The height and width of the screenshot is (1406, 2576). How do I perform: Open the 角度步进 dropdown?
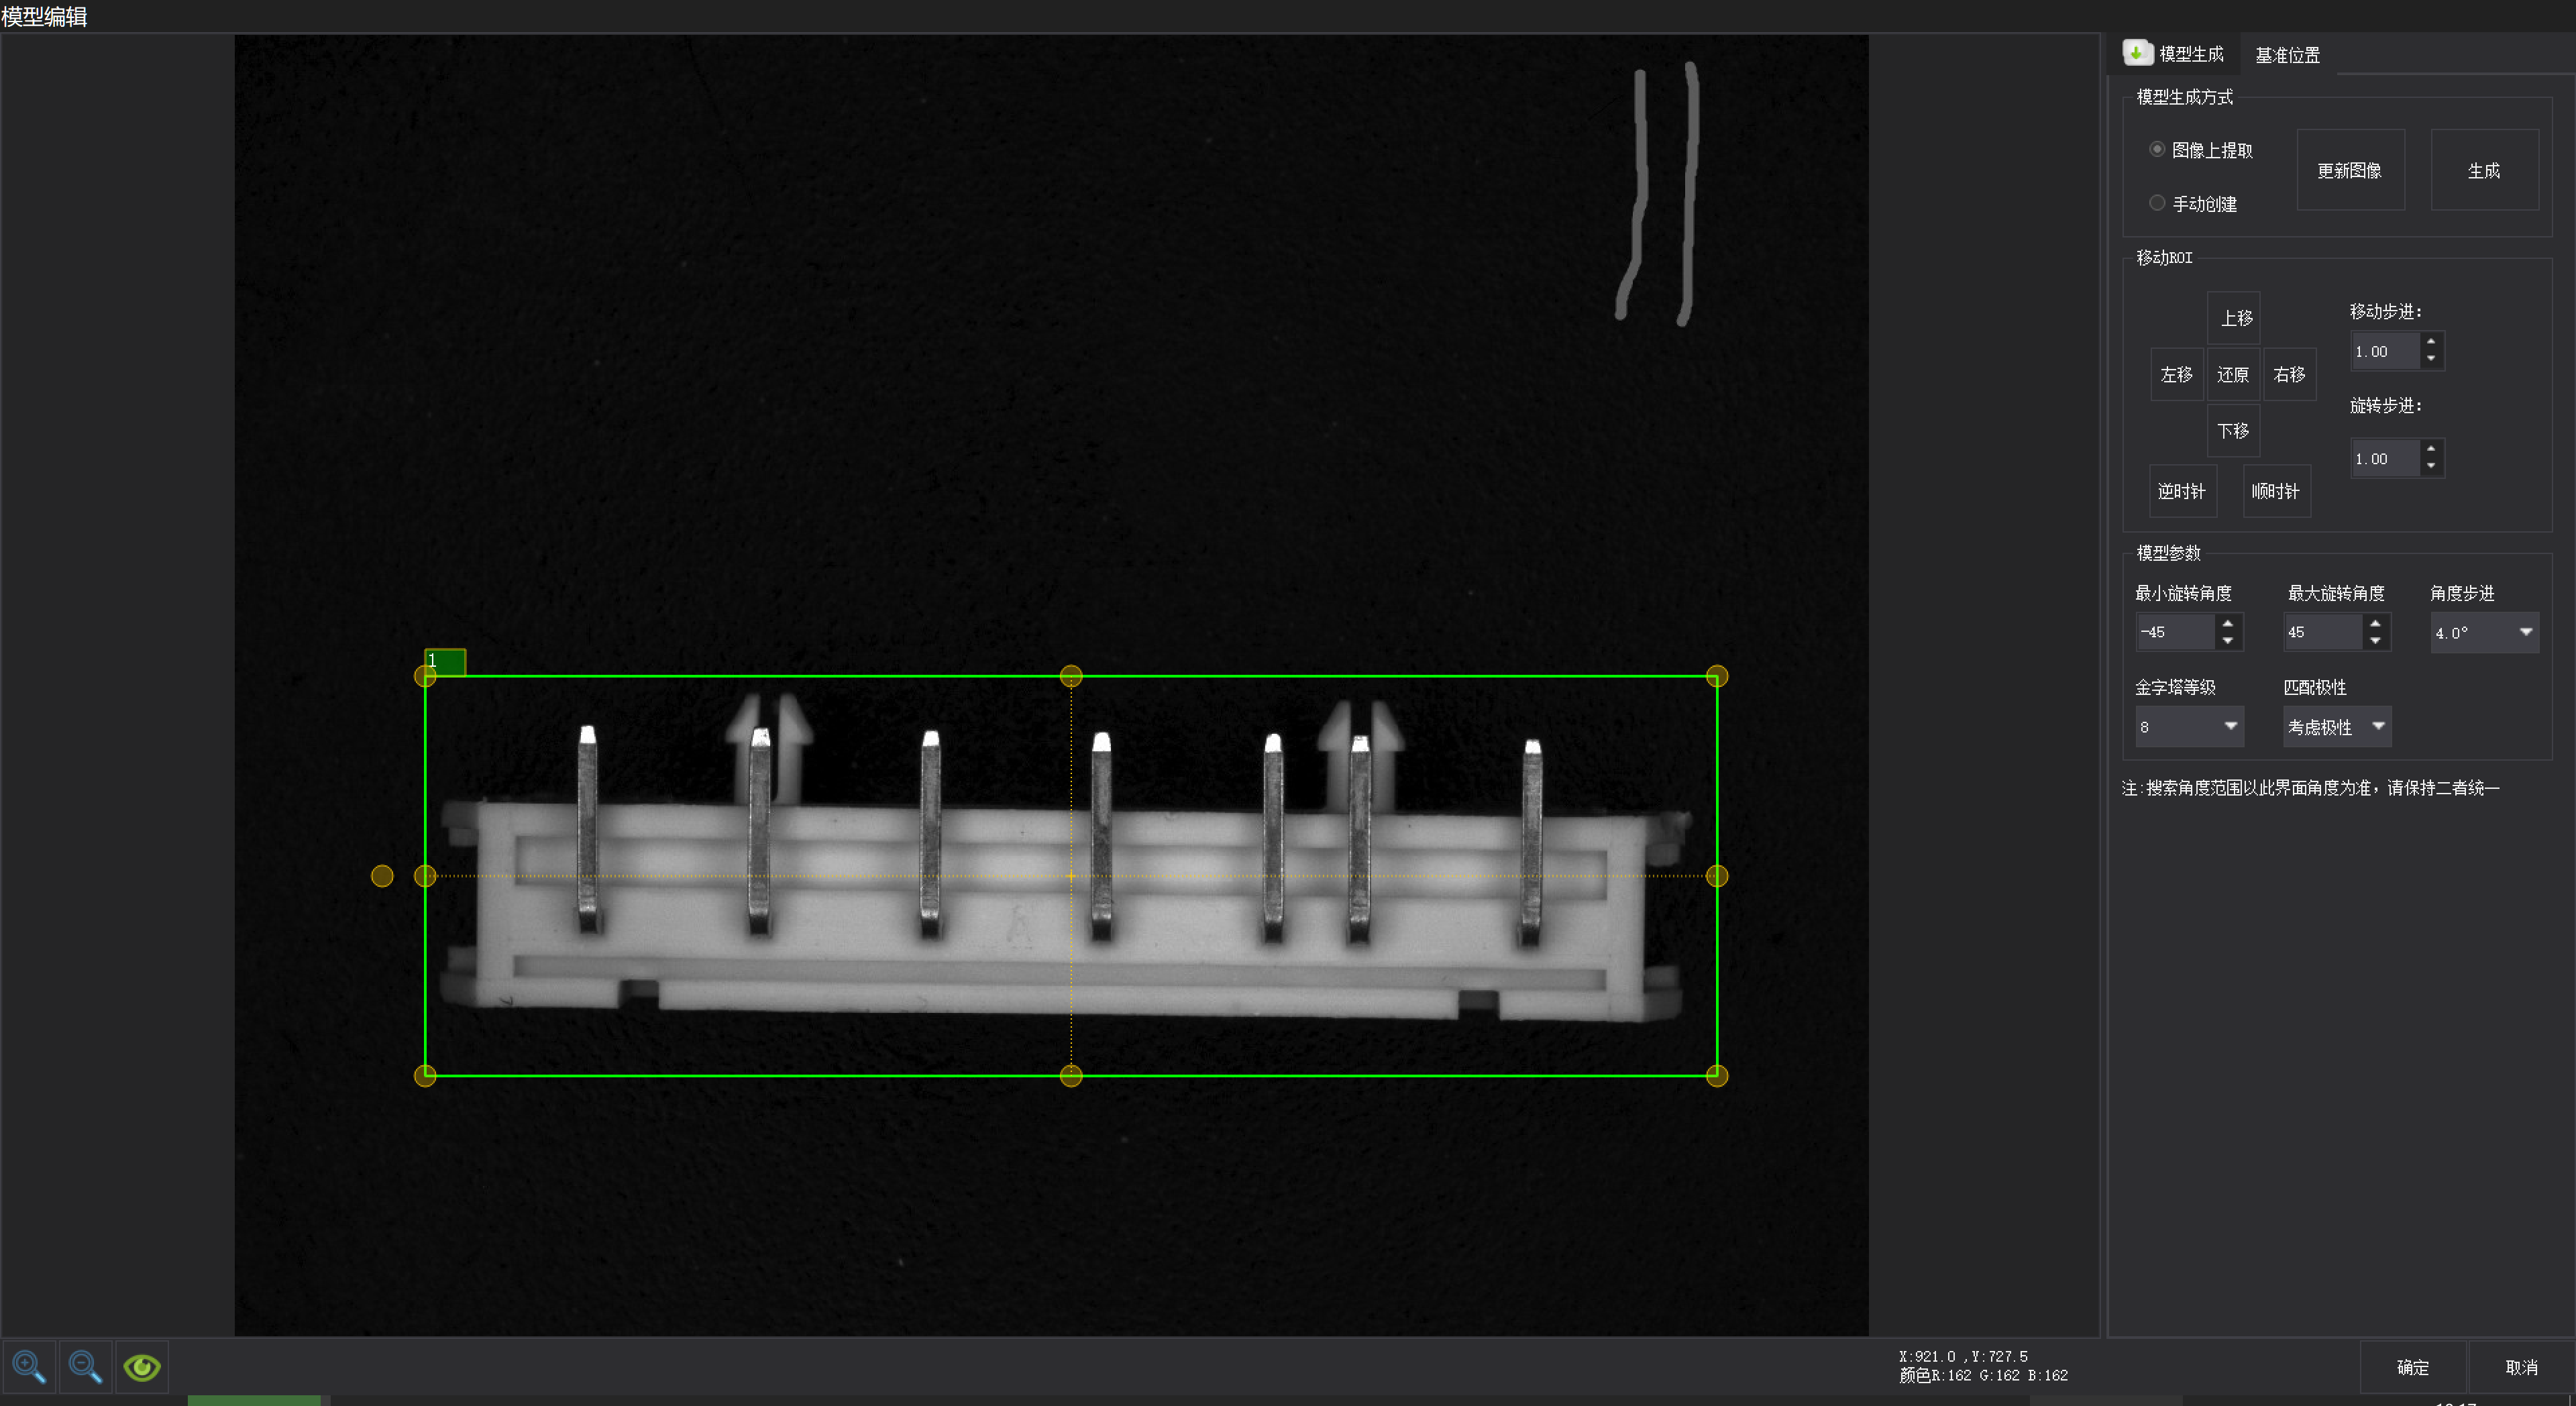click(x=2484, y=632)
